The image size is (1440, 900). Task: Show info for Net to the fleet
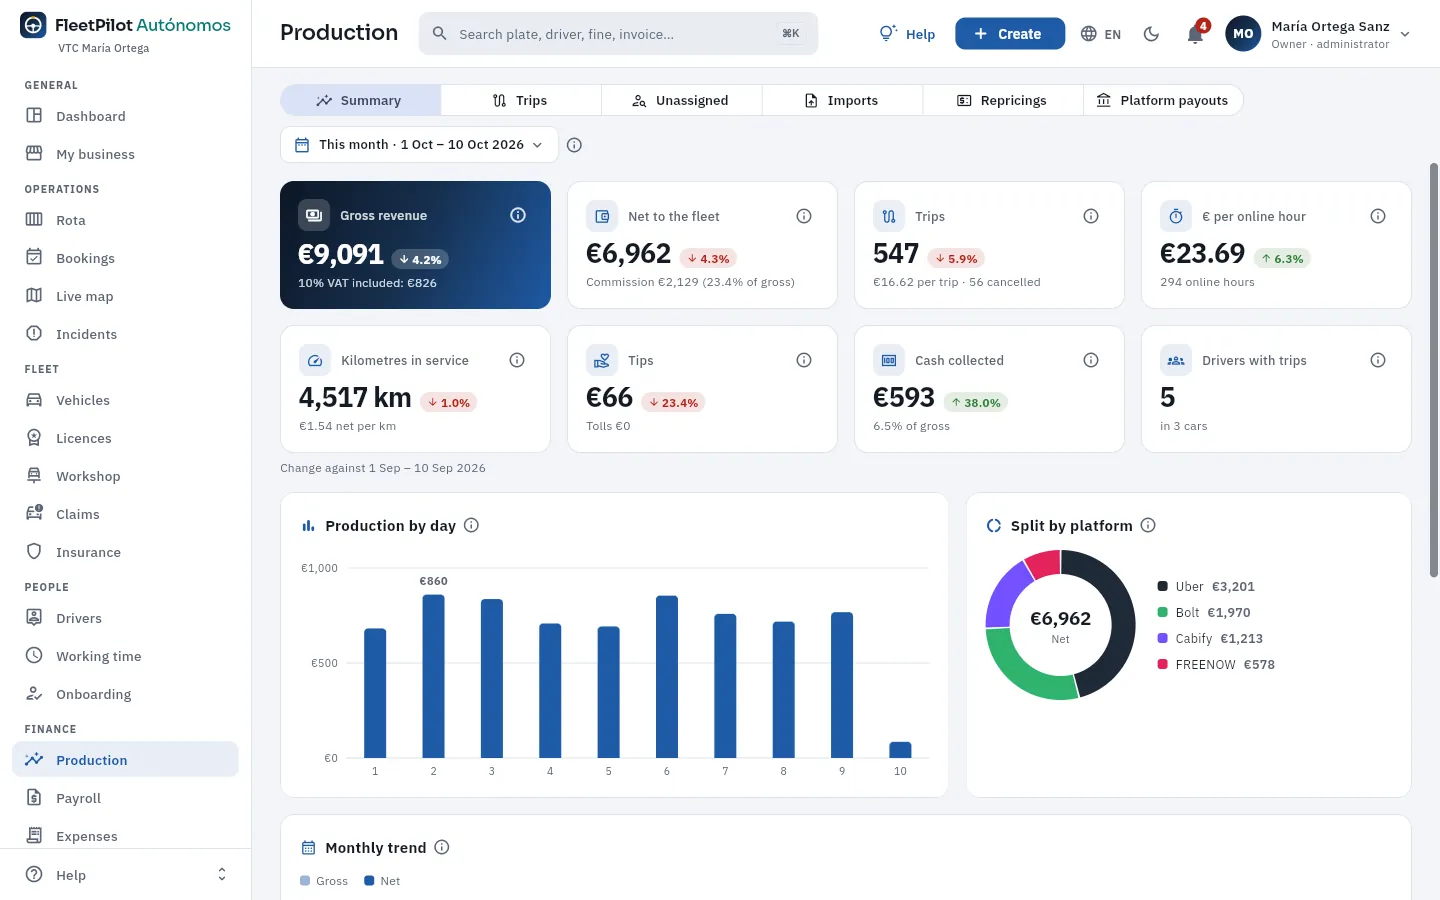[804, 216]
